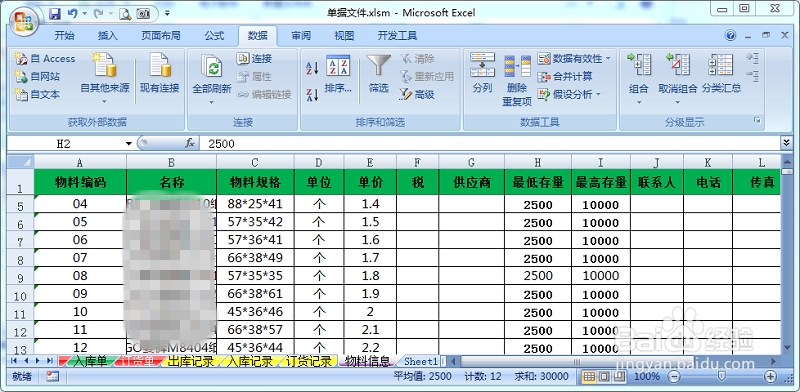Expand Quick Access toolbar customize arrow
The height and width of the screenshot is (392, 800).
[167, 14]
